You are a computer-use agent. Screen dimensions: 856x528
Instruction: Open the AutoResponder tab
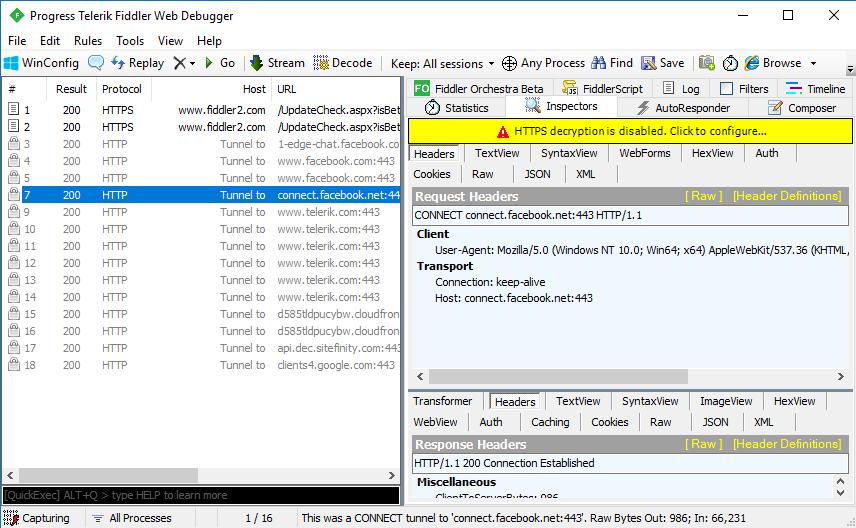(x=683, y=108)
